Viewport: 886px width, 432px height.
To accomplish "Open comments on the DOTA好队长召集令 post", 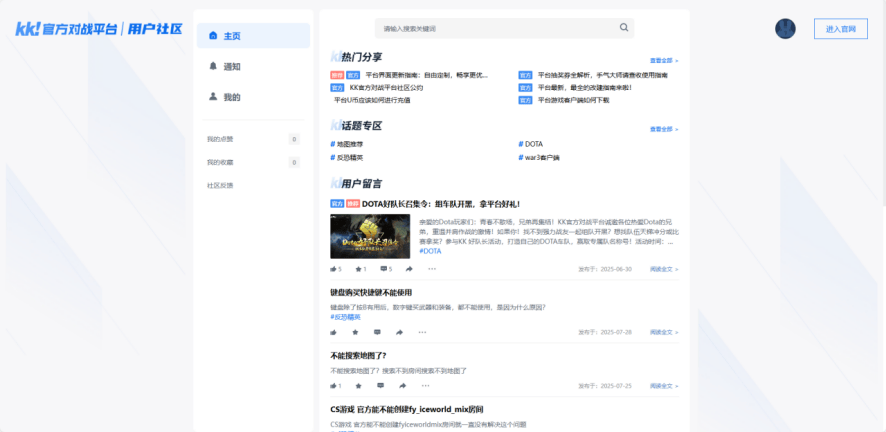I will point(386,269).
